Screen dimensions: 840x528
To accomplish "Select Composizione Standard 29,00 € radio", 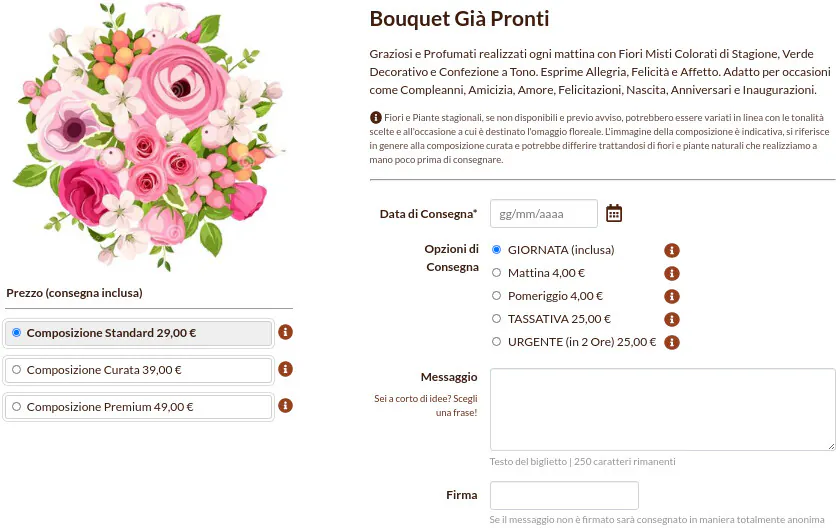I will pos(16,333).
